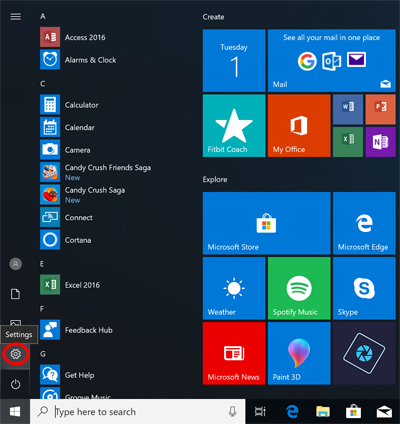Open the Mail tile

point(332,60)
